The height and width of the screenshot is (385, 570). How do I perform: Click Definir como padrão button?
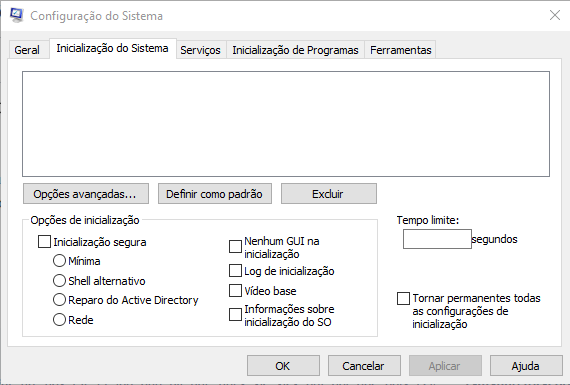tap(214, 194)
